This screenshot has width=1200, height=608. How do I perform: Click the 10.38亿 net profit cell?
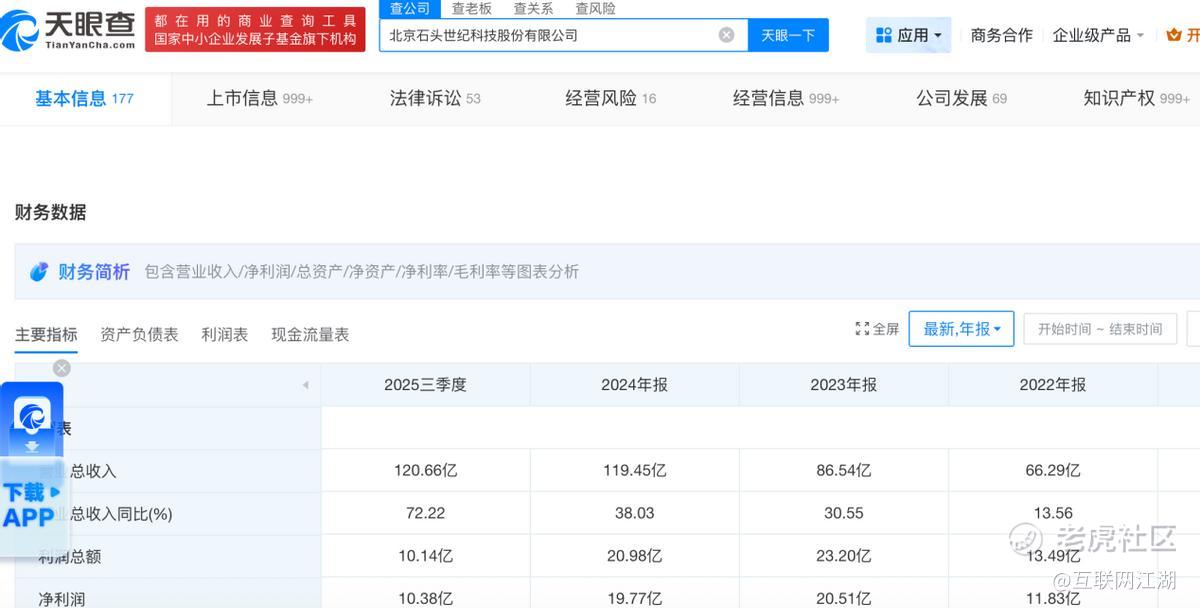pos(425,598)
